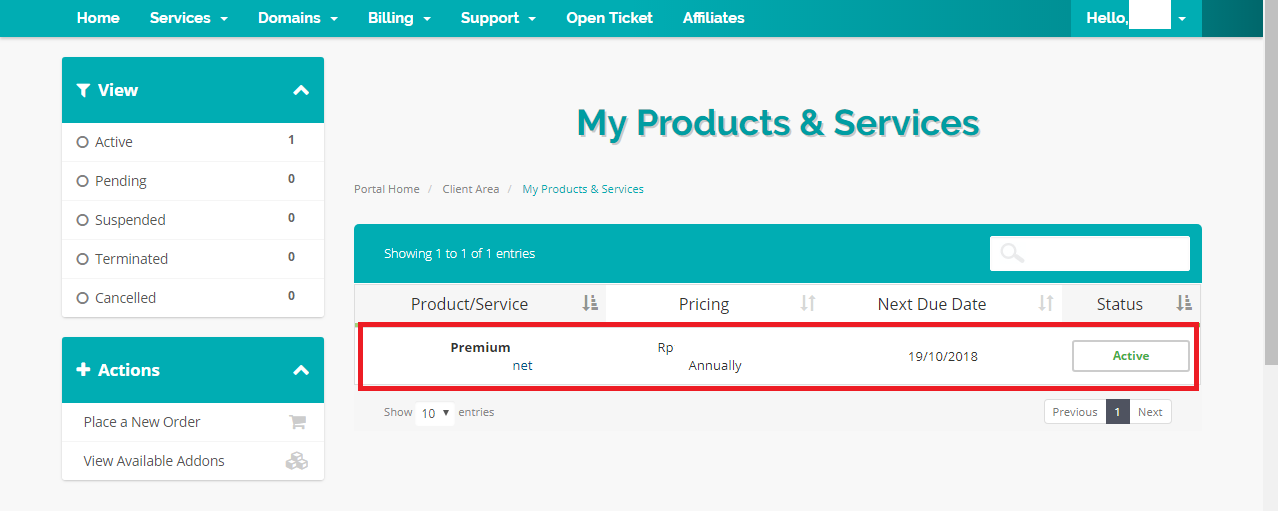Collapse the Actions panel using chevron
Viewport: 1278px width, 511px height.
click(301, 370)
